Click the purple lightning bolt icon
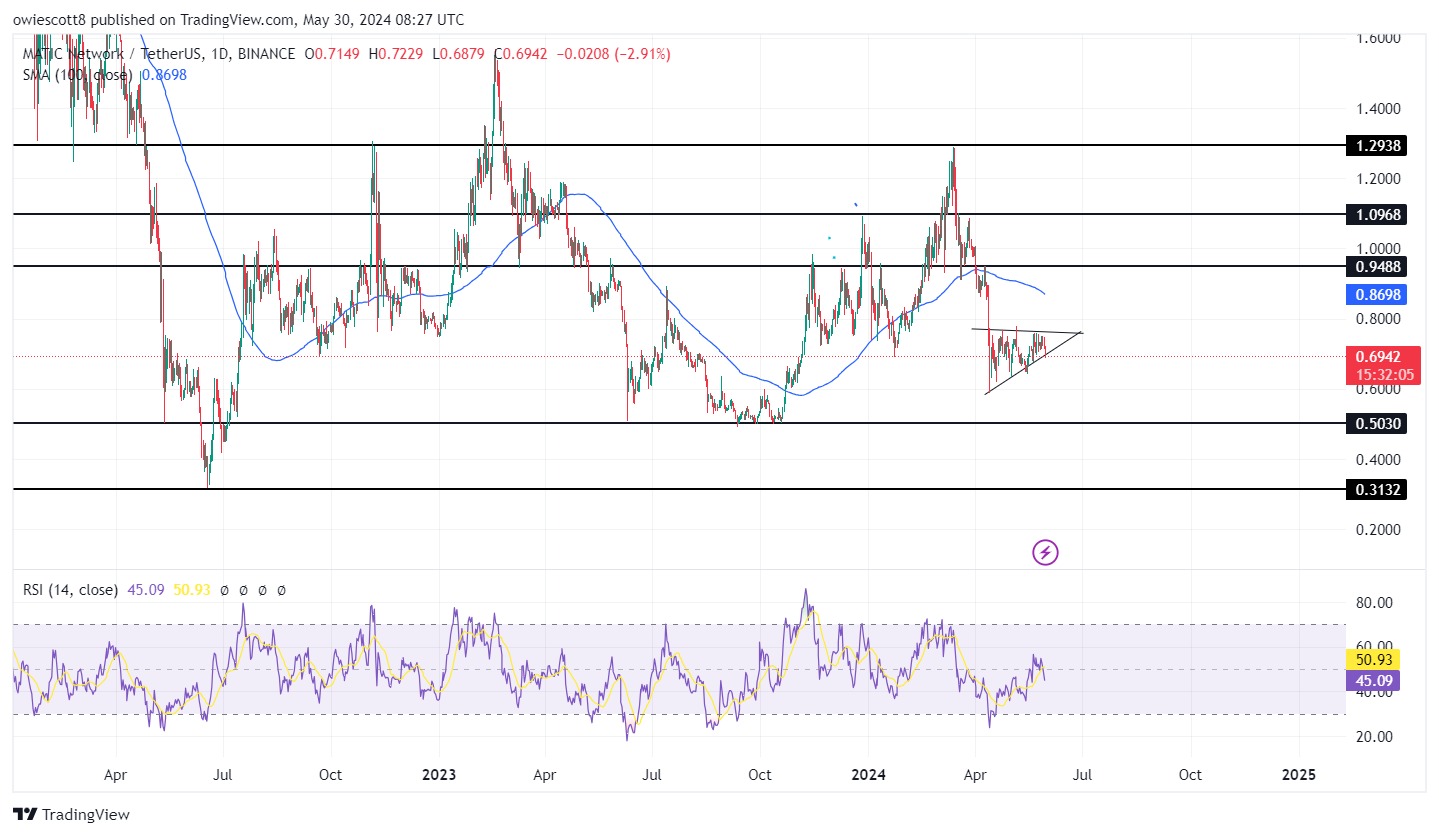The height and width of the screenshot is (836, 1439). [x=1045, y=552]
